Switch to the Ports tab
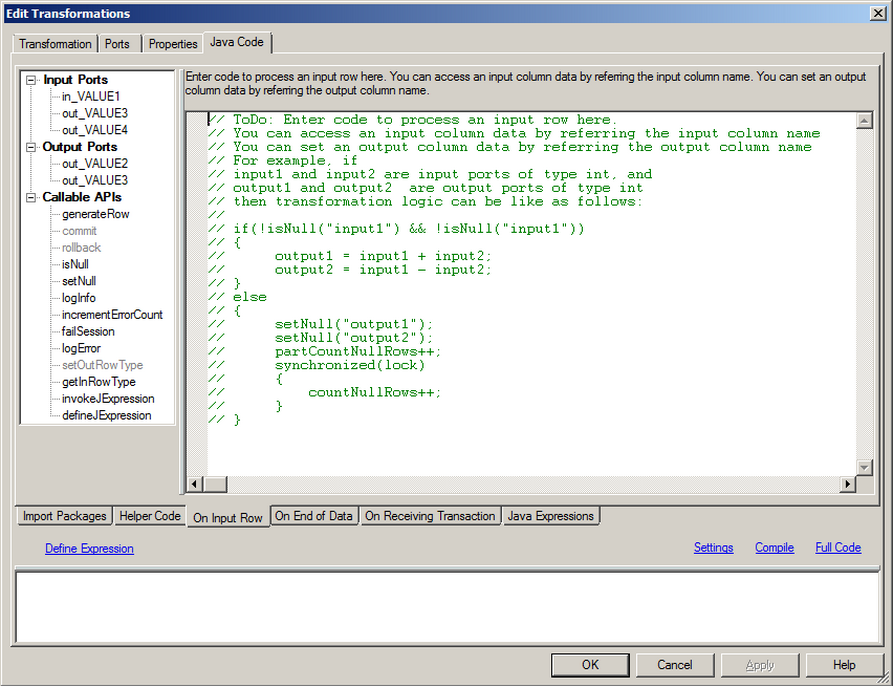 click(x=117, y=44)
